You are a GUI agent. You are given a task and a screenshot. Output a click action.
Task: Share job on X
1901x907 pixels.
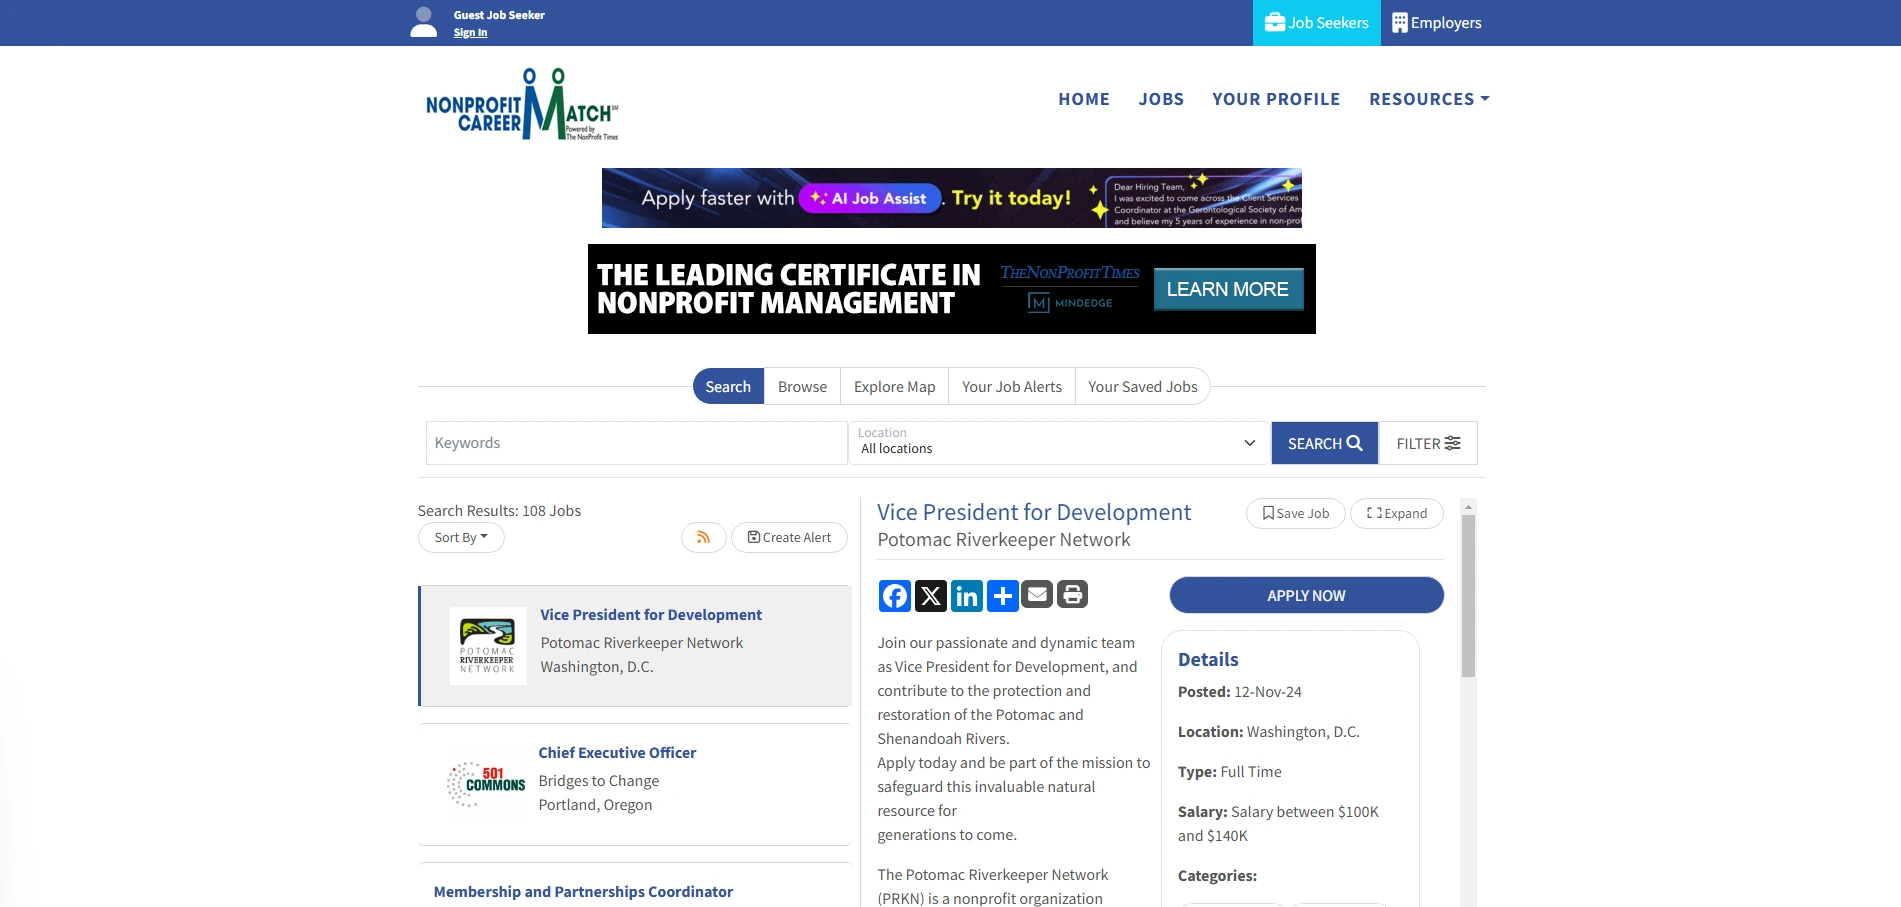click(x=931, y=596)
